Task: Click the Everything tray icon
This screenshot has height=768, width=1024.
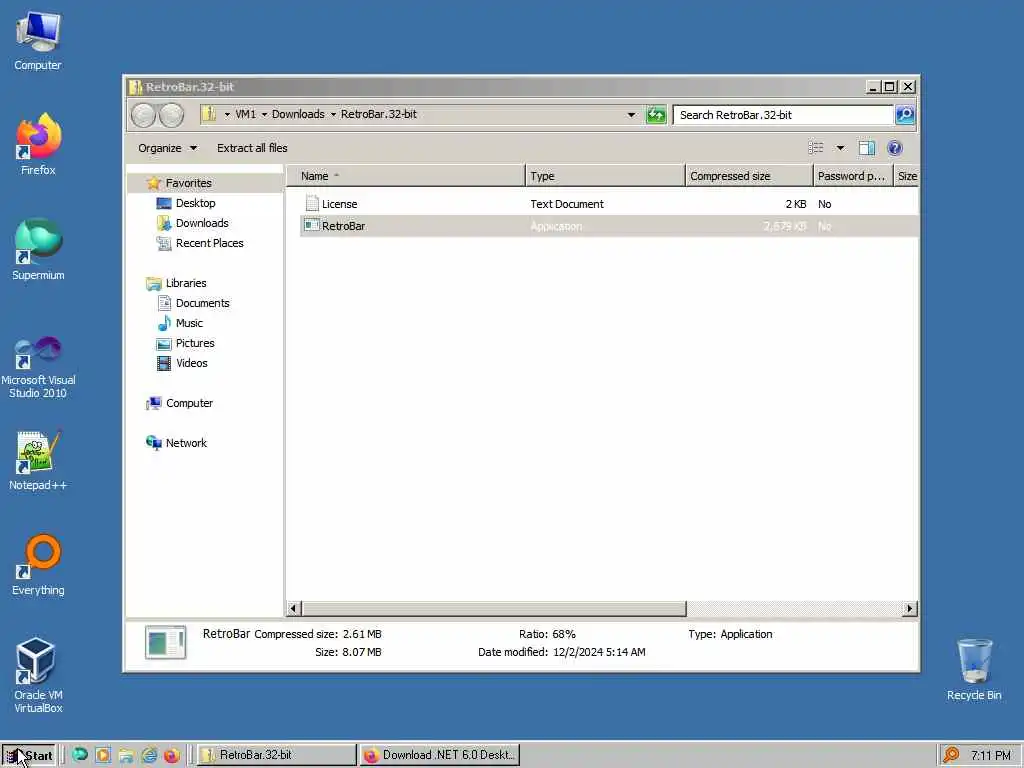Action: coord(951,755)
